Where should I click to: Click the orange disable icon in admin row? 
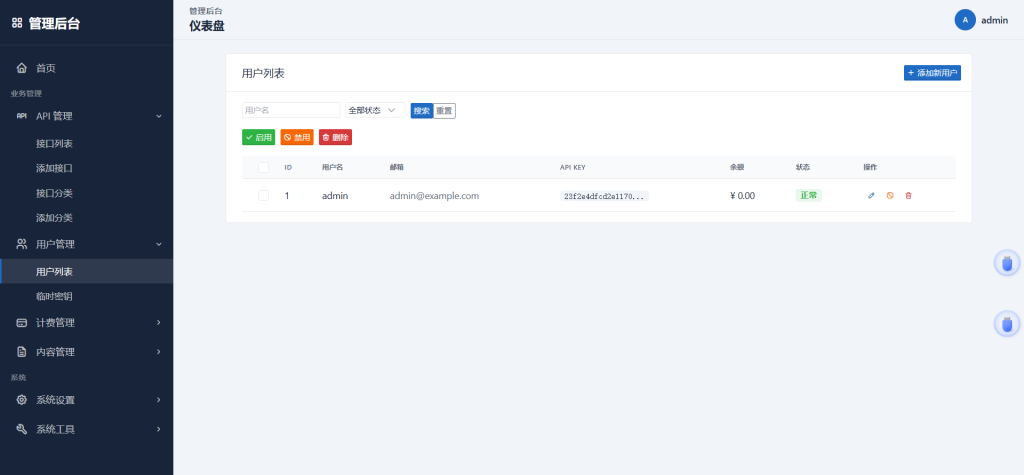point(889,195)
